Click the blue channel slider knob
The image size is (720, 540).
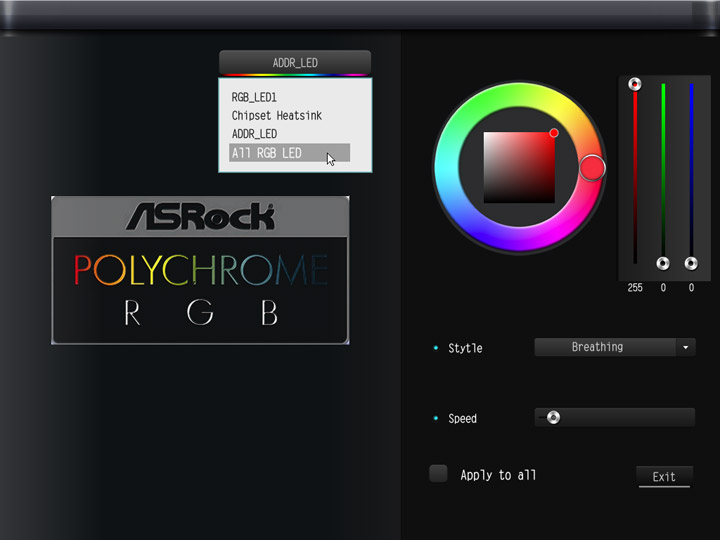(x=691, y=264)
